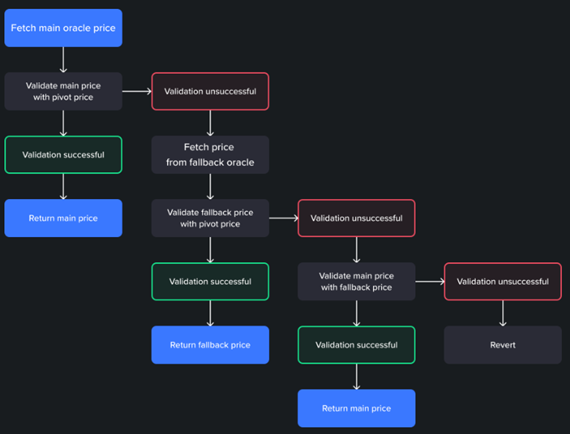This screenshot has width=570, height=434.
Task: Click horizontal arrow leaving Validate fallback price box
Action: coord(284,218)
